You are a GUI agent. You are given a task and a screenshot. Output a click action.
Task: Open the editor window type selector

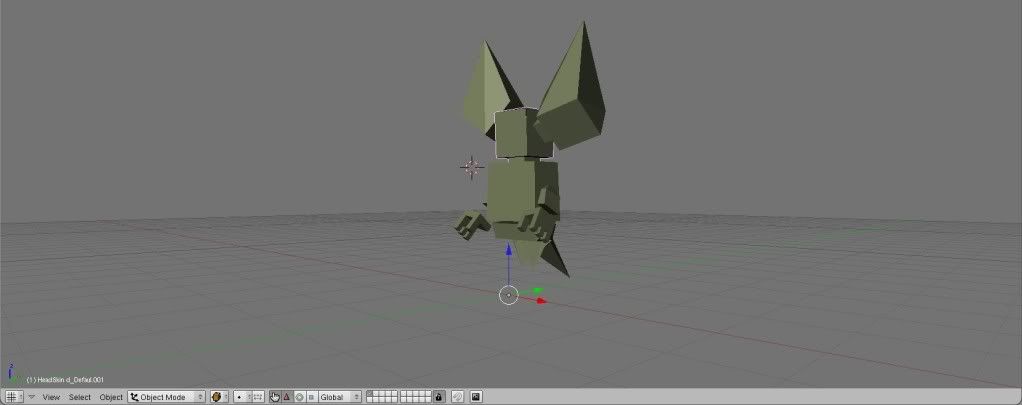[x=13, y=397]
